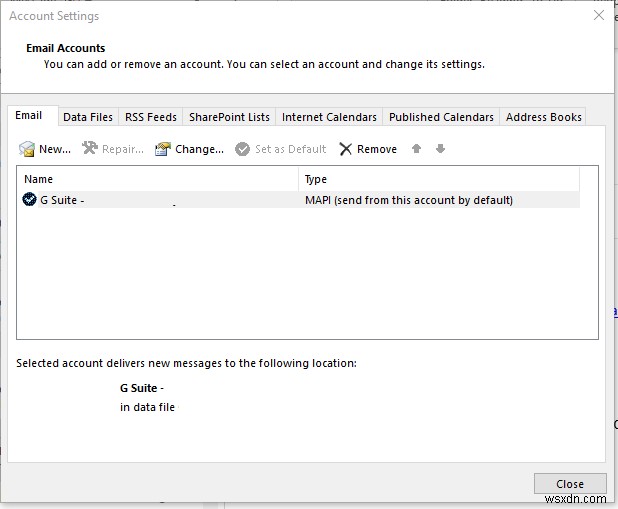Click the G Suite account status icon
The image size is (618, 509).
(x=29, y=199)
